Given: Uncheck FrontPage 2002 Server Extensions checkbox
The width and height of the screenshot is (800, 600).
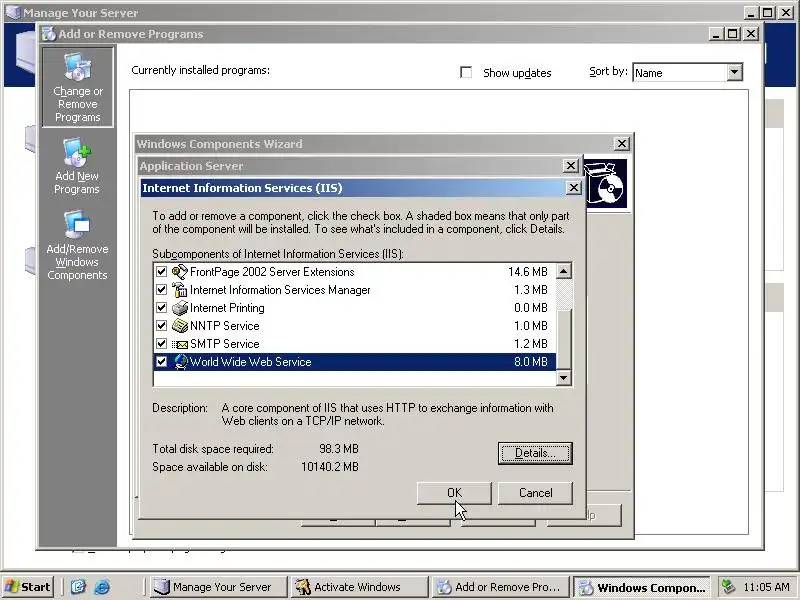Looking at the screenshot, I should pos(161,271).
